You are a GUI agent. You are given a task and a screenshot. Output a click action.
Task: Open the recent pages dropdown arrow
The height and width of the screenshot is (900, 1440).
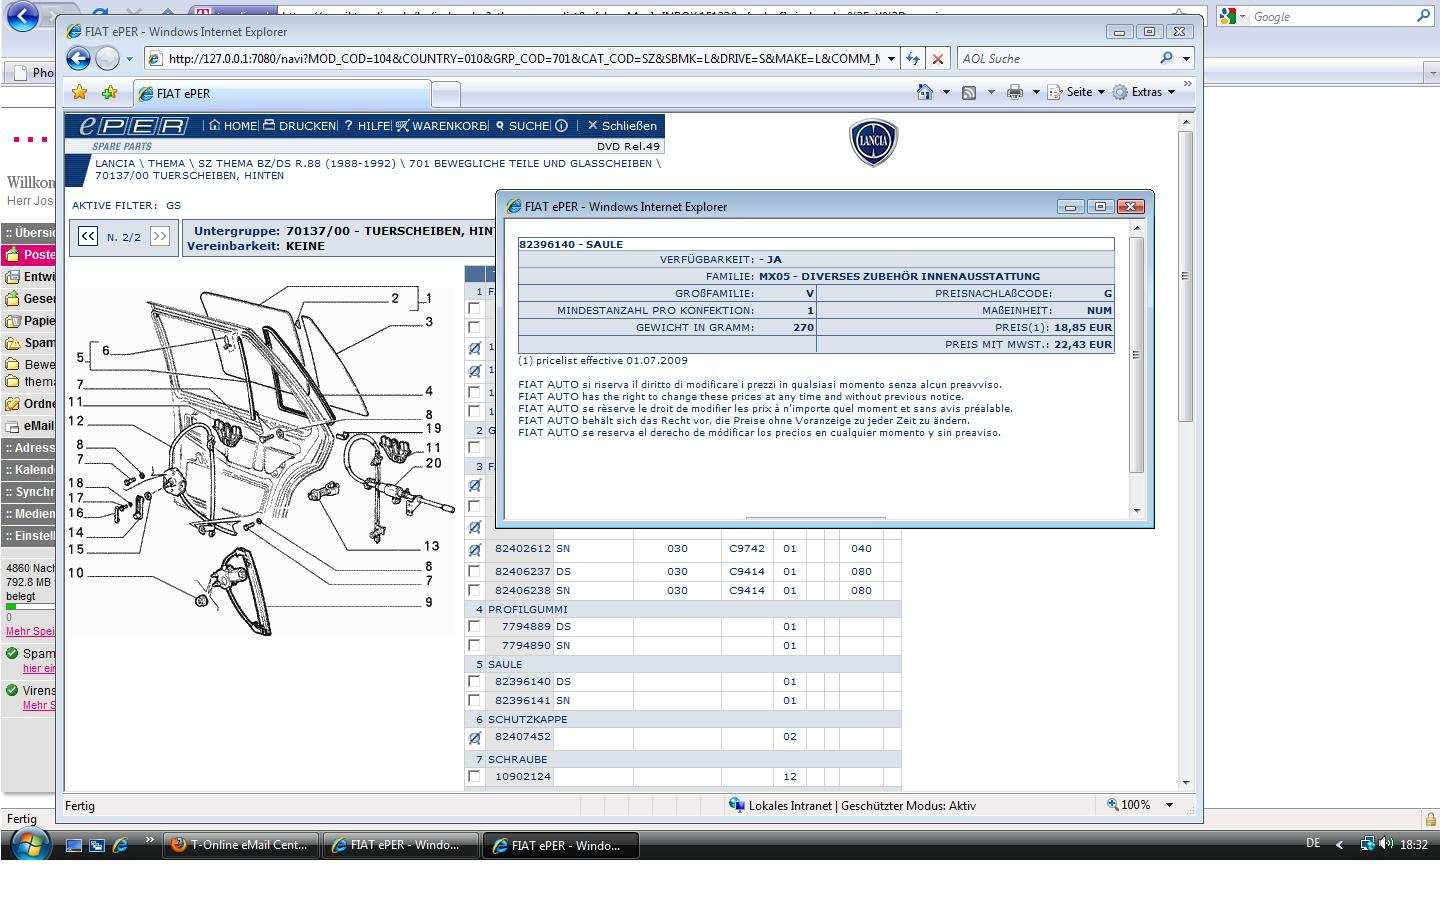(129, 59)
